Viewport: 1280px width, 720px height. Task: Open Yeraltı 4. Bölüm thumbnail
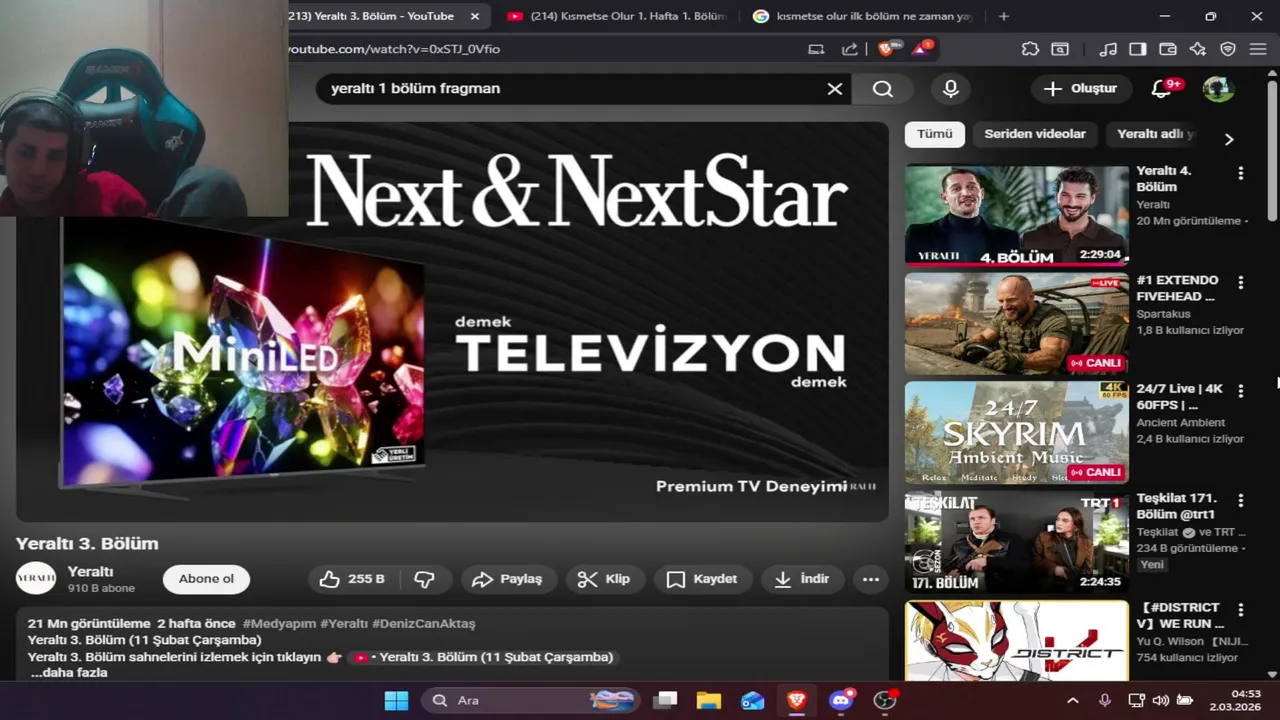coord(1016,215)
